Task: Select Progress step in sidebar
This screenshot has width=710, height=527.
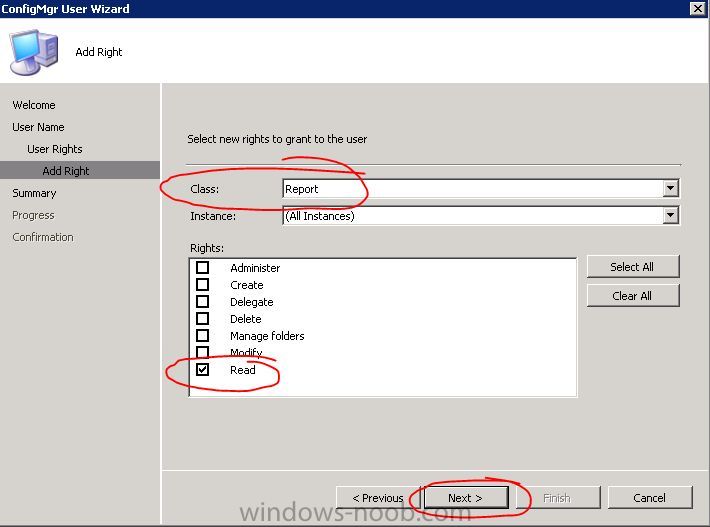Action: click(33, 215)
